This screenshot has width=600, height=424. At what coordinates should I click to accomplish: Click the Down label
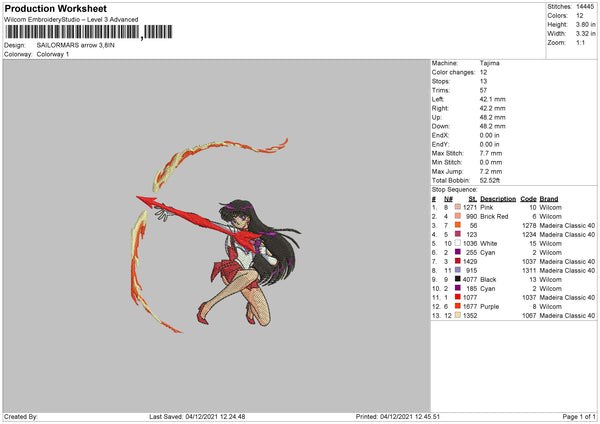tap(441, 126)
